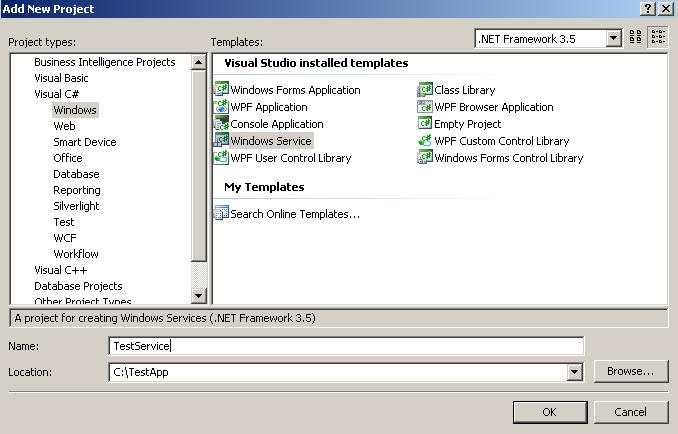Select Workflow project type
Viewport: 678px width, 434px height.
click(x=76, y=254)
